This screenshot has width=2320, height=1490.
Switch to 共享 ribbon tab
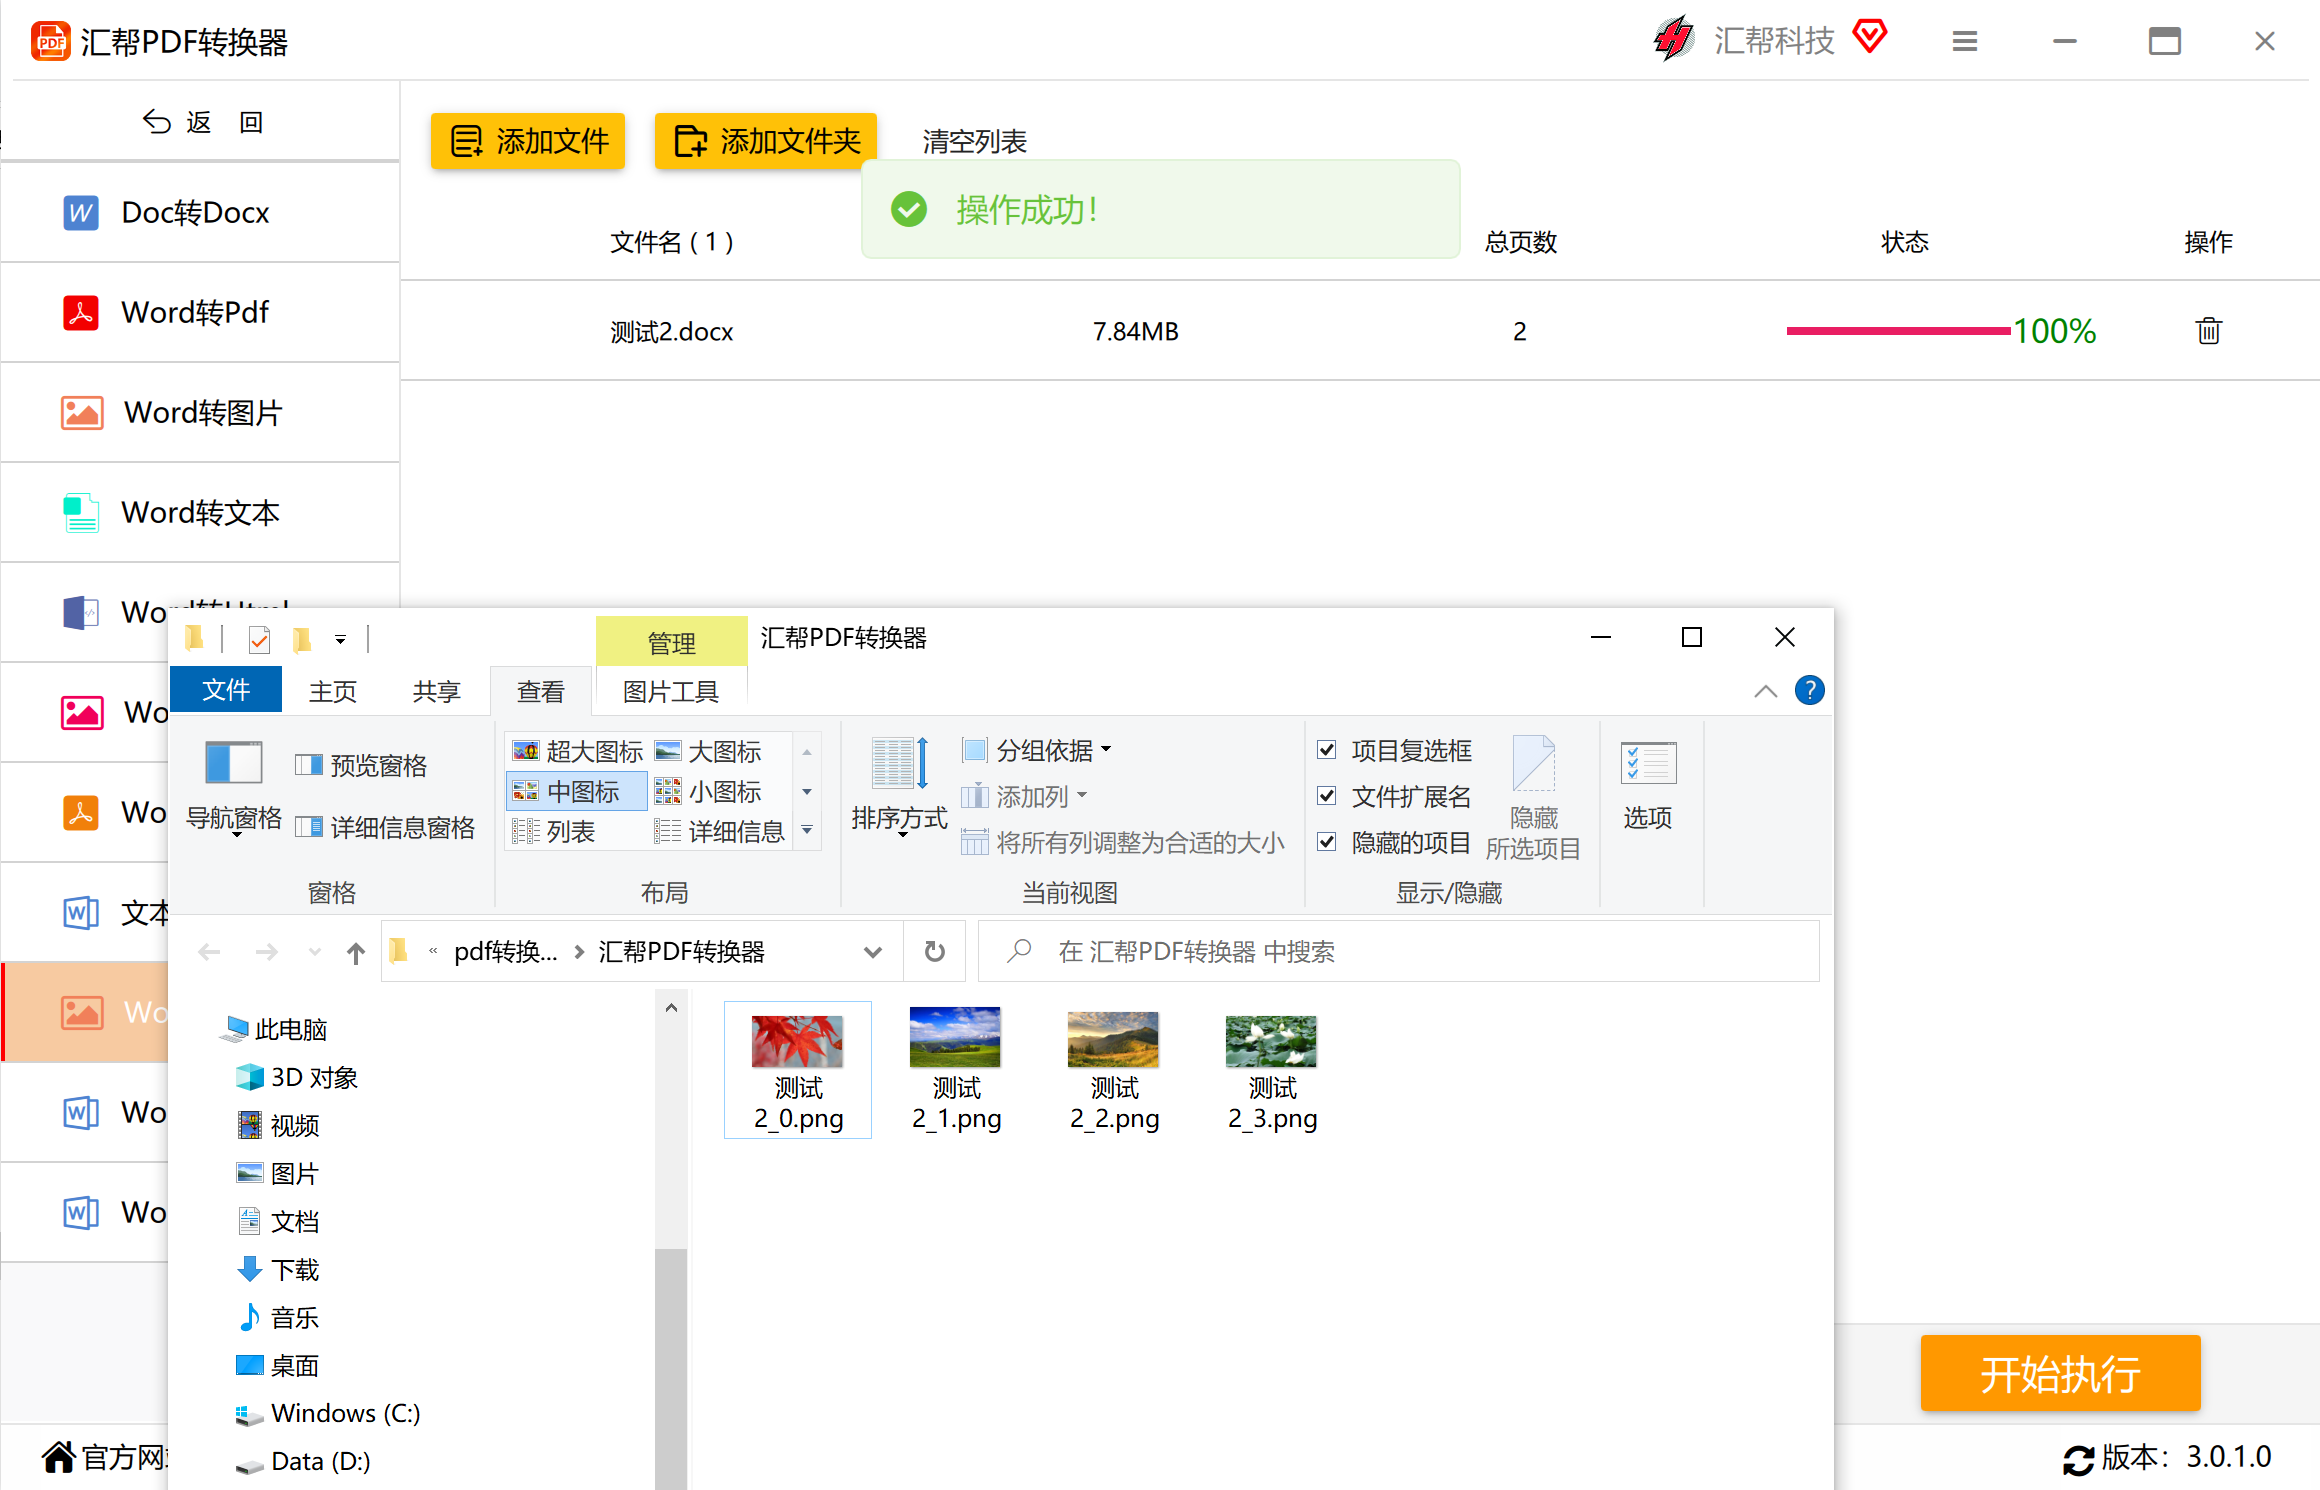tap(437, 691)
